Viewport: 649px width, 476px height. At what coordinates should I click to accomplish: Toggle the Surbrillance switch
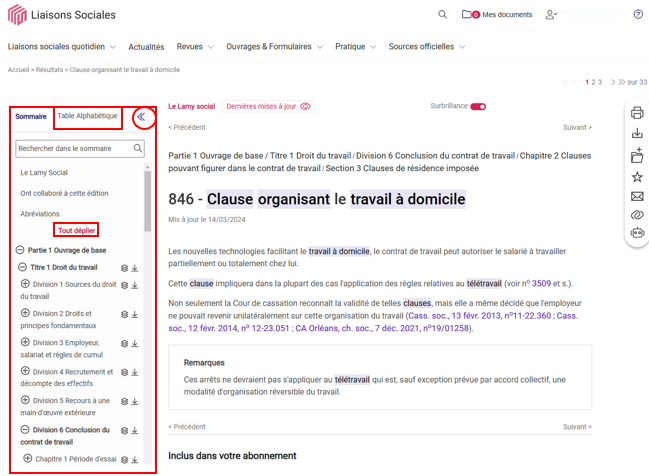click(x=478, y=107)
